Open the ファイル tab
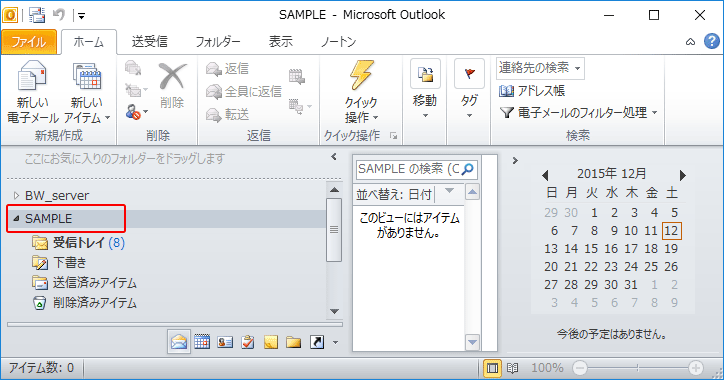 tap(29, 42)
